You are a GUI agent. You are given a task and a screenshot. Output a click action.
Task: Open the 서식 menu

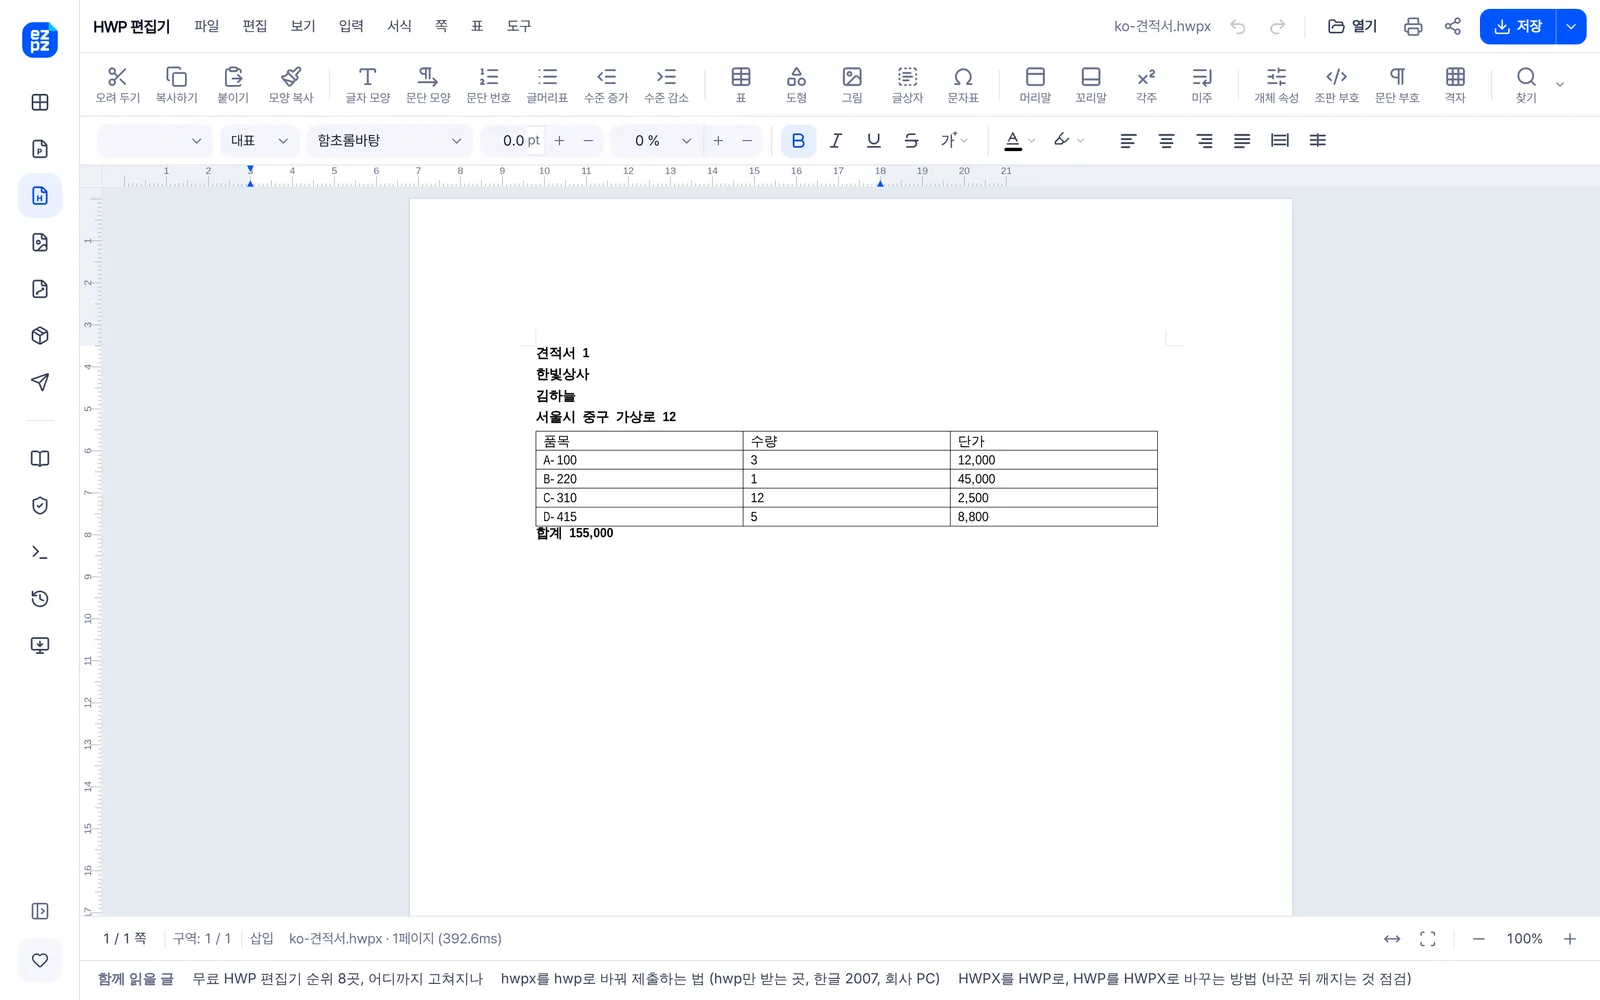click(x=399, y=26)
